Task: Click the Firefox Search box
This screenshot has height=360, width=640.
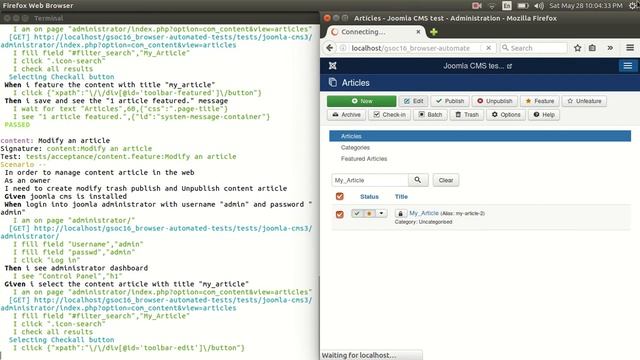Action: (x=534, y=48)
